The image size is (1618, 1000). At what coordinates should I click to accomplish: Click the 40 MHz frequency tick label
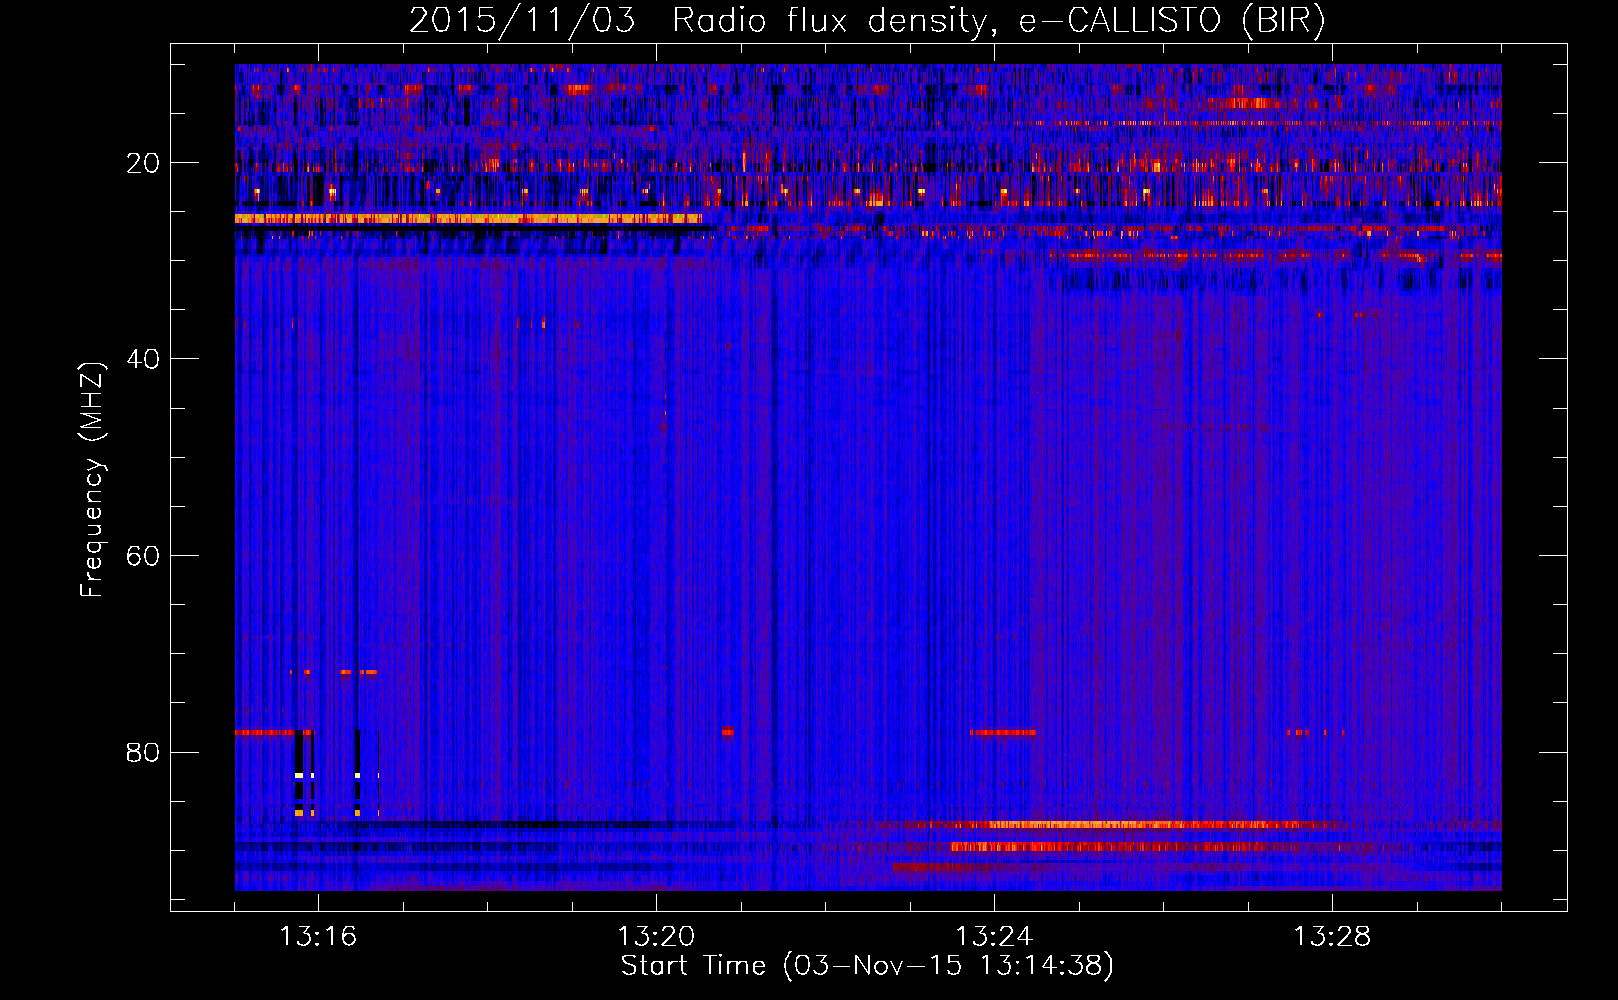click(143, 359)
